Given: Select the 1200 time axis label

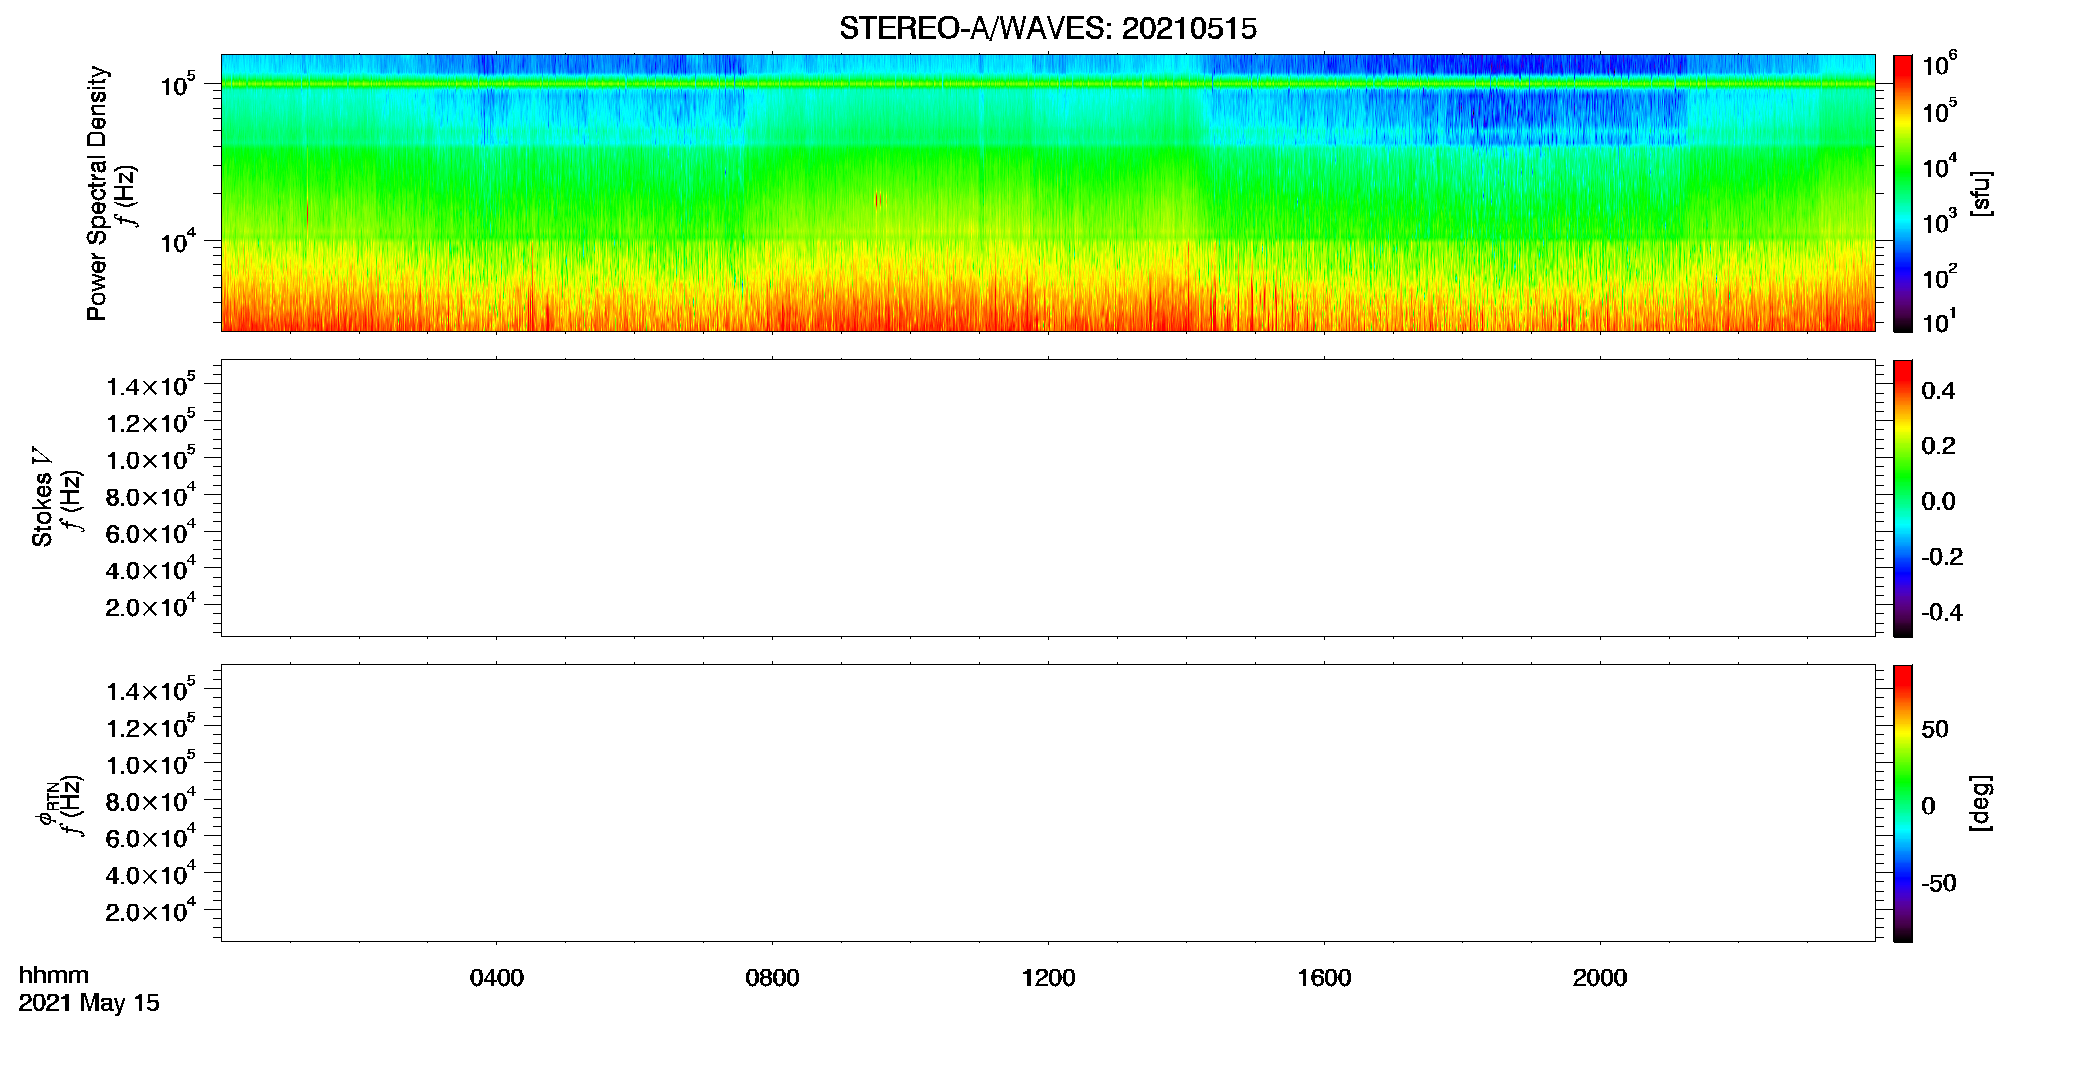Looking at the screenshot, I should pos(1048,978).
